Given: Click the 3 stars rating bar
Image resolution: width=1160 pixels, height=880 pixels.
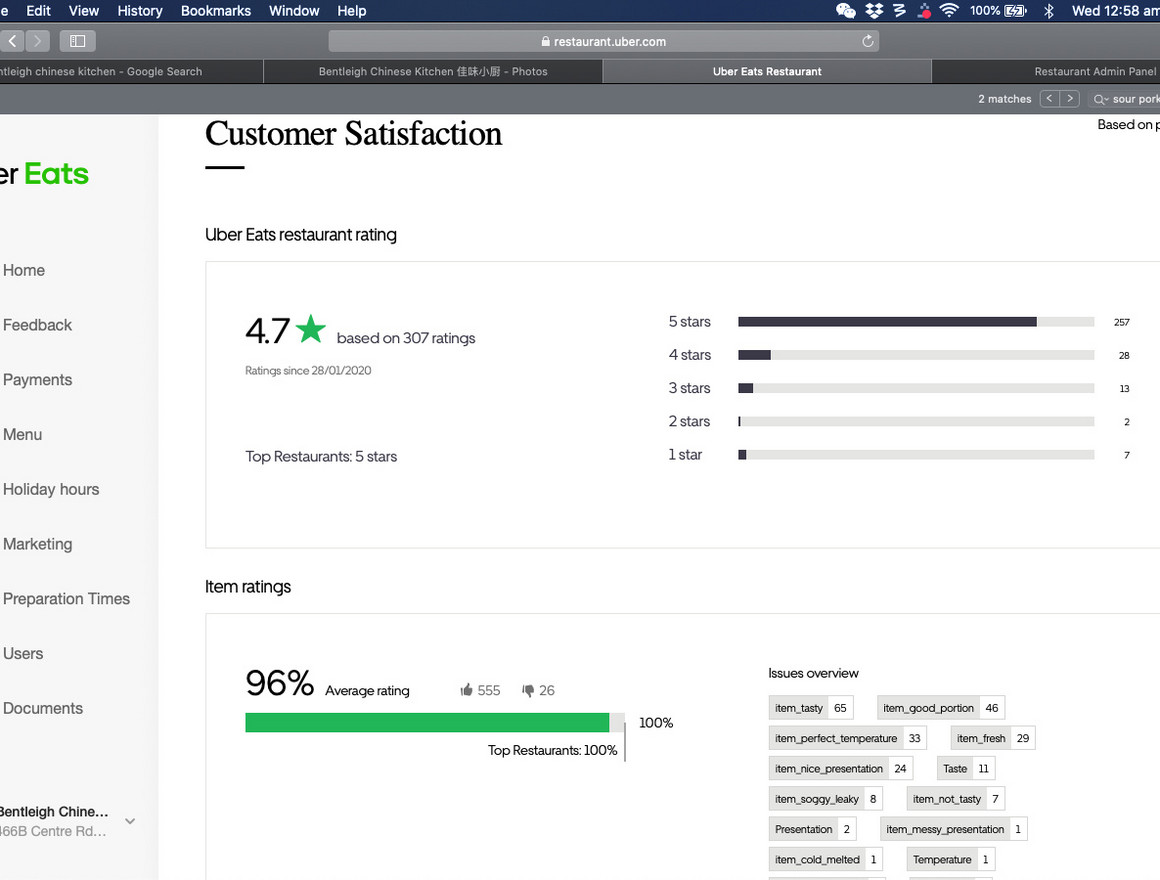Looking at the screenshot, I should pyautogui.click(x=916, y=388).
